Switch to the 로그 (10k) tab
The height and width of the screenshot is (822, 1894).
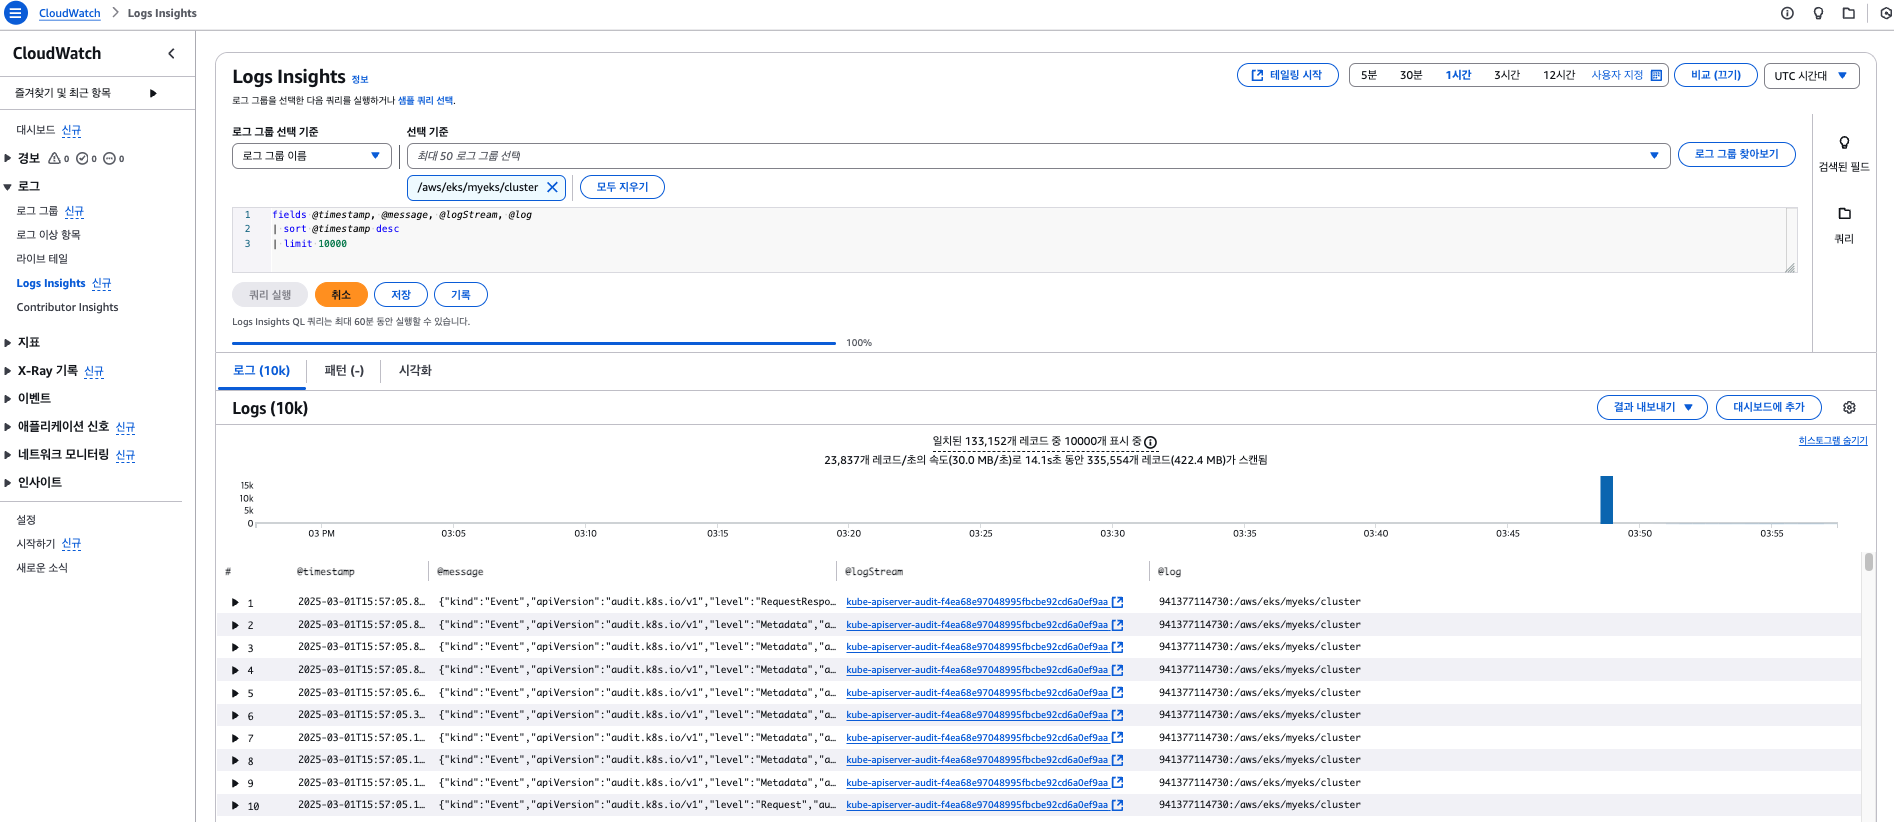pos(261,370)
